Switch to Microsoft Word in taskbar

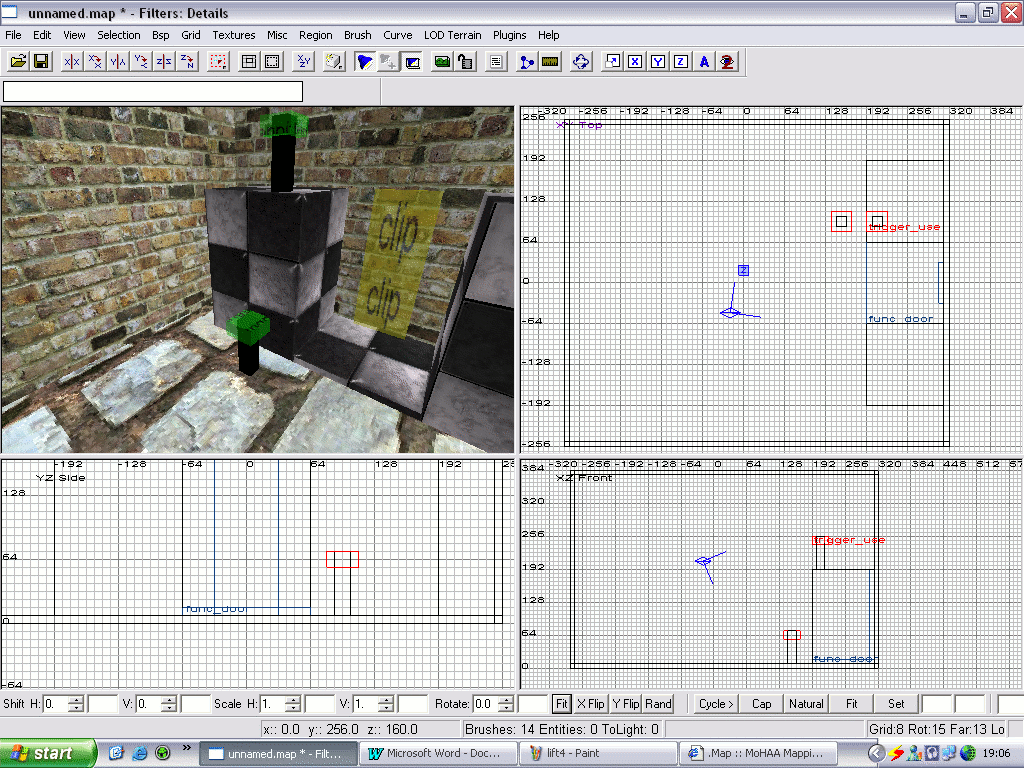pyautogui.click(x=436, y=753)
